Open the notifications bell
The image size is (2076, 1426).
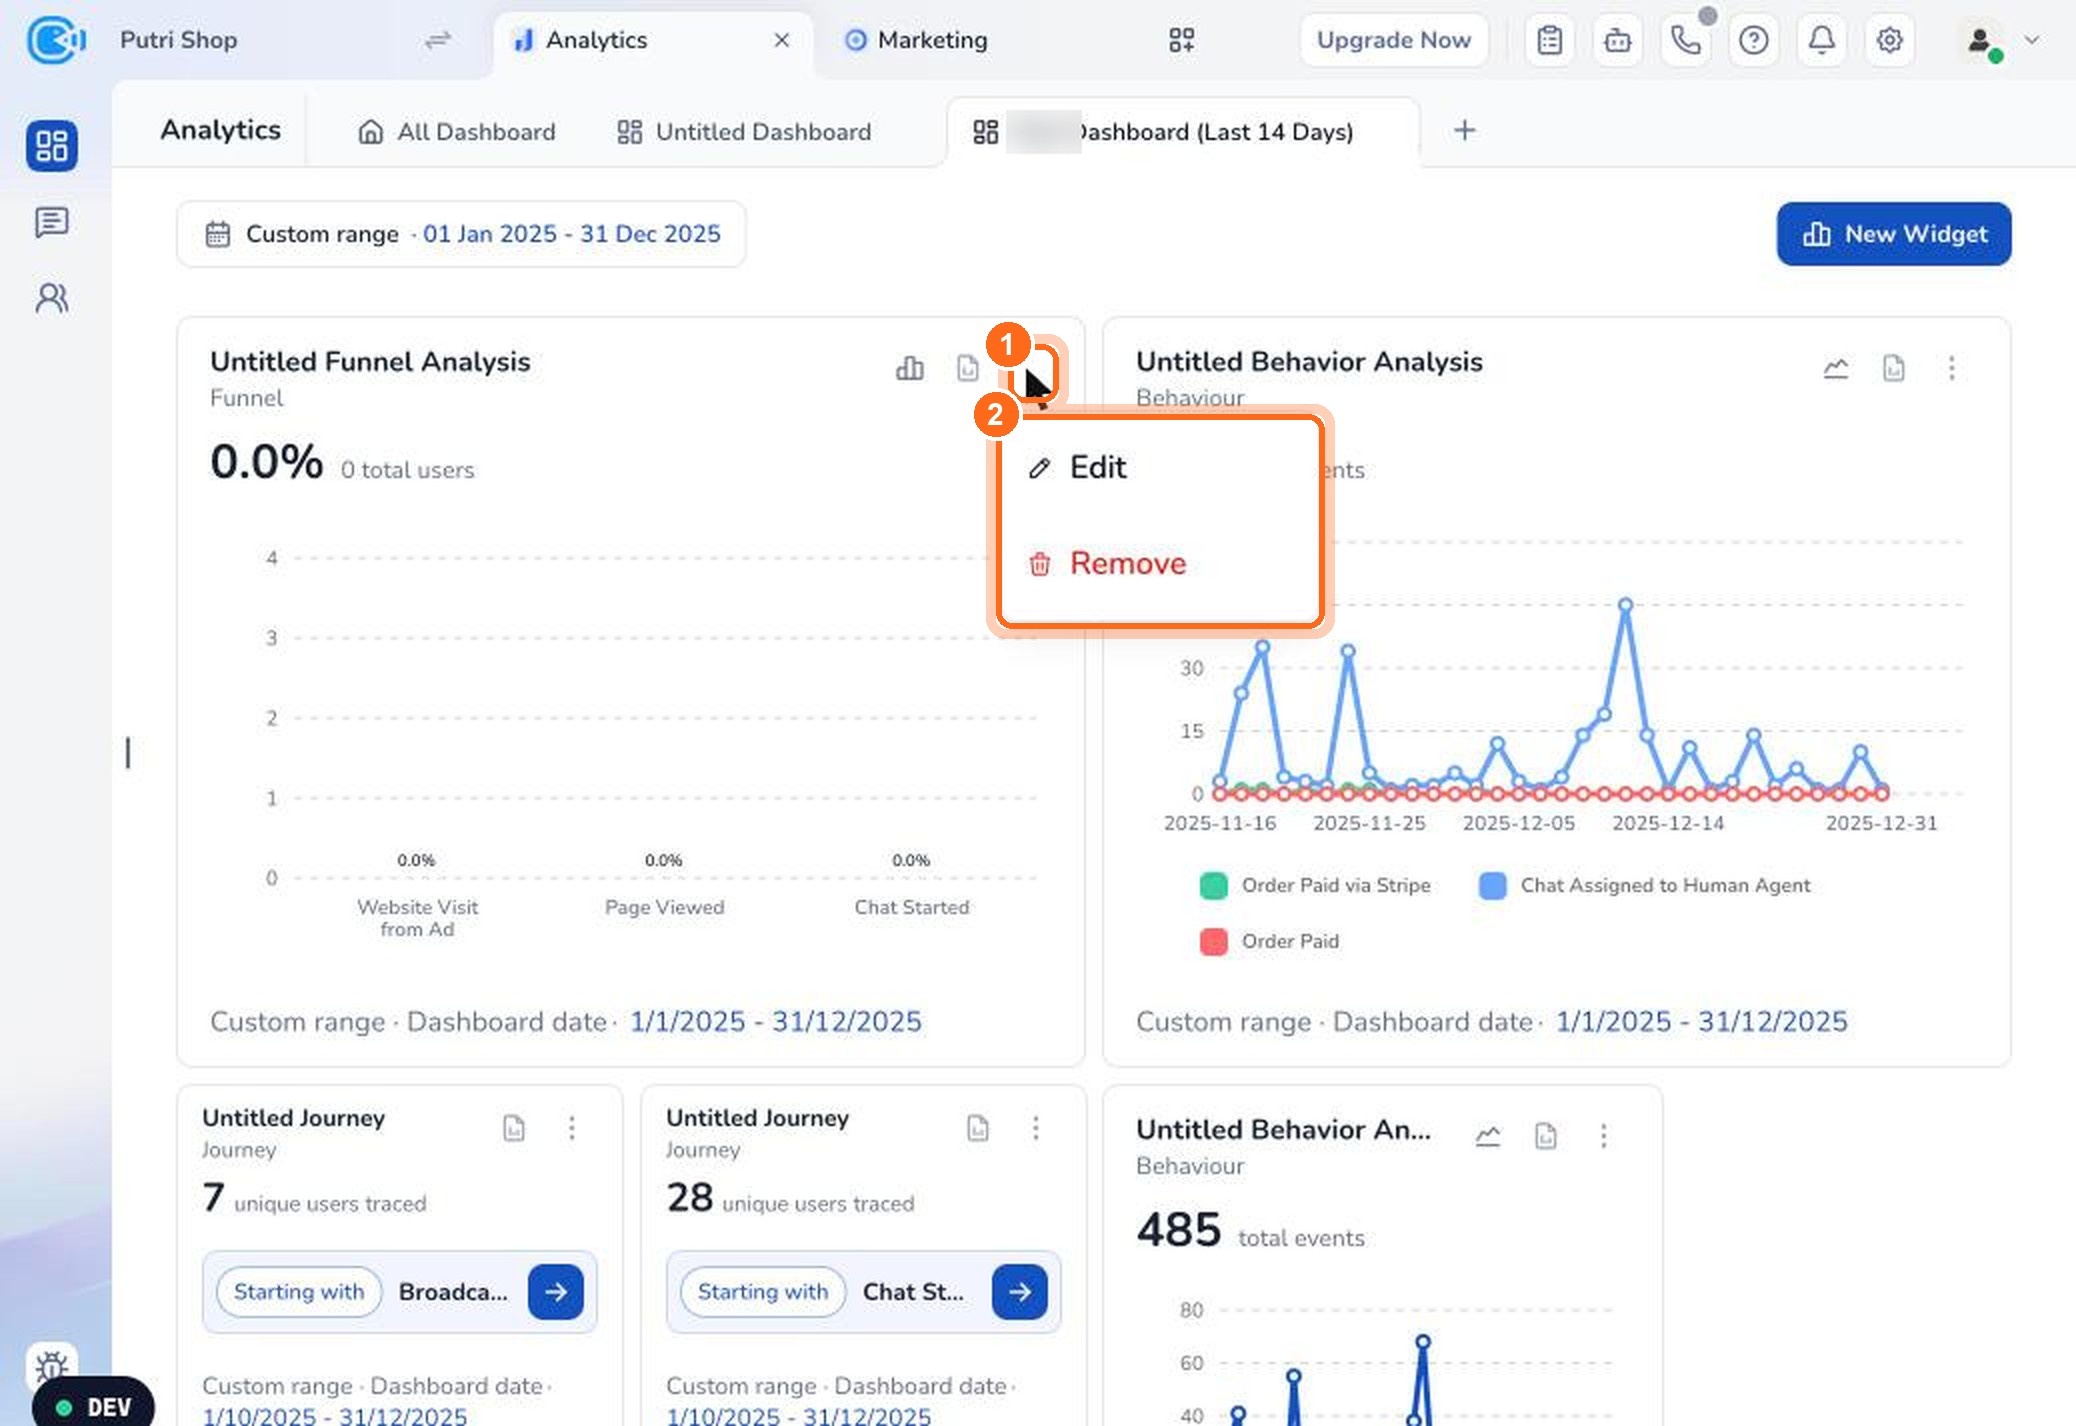click(x=1822, y=40)
